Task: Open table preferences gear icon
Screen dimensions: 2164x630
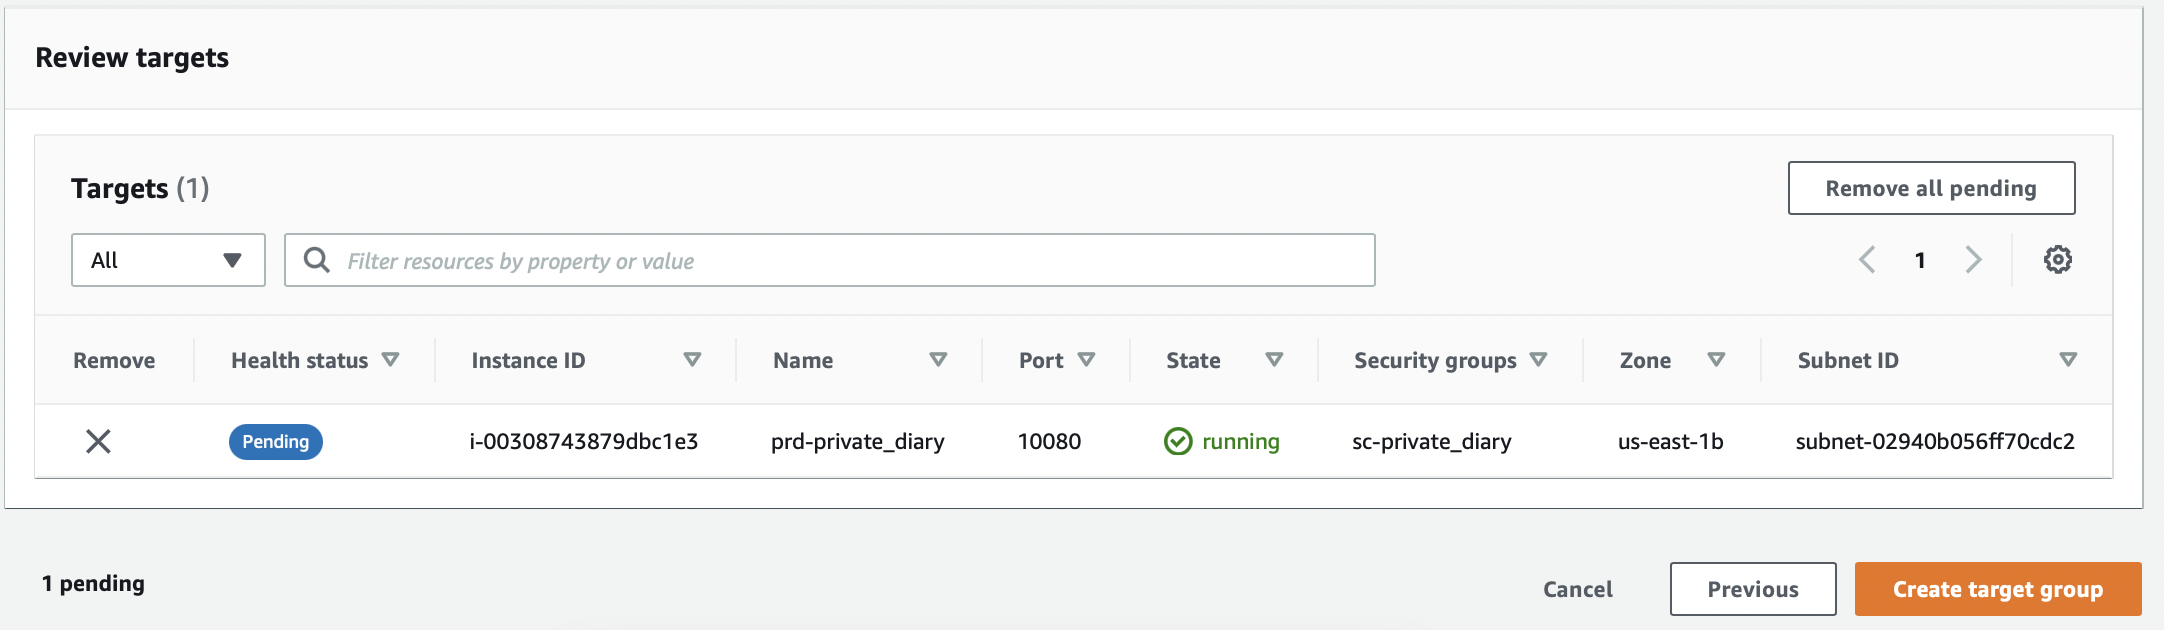Action: pos(2057,260)
